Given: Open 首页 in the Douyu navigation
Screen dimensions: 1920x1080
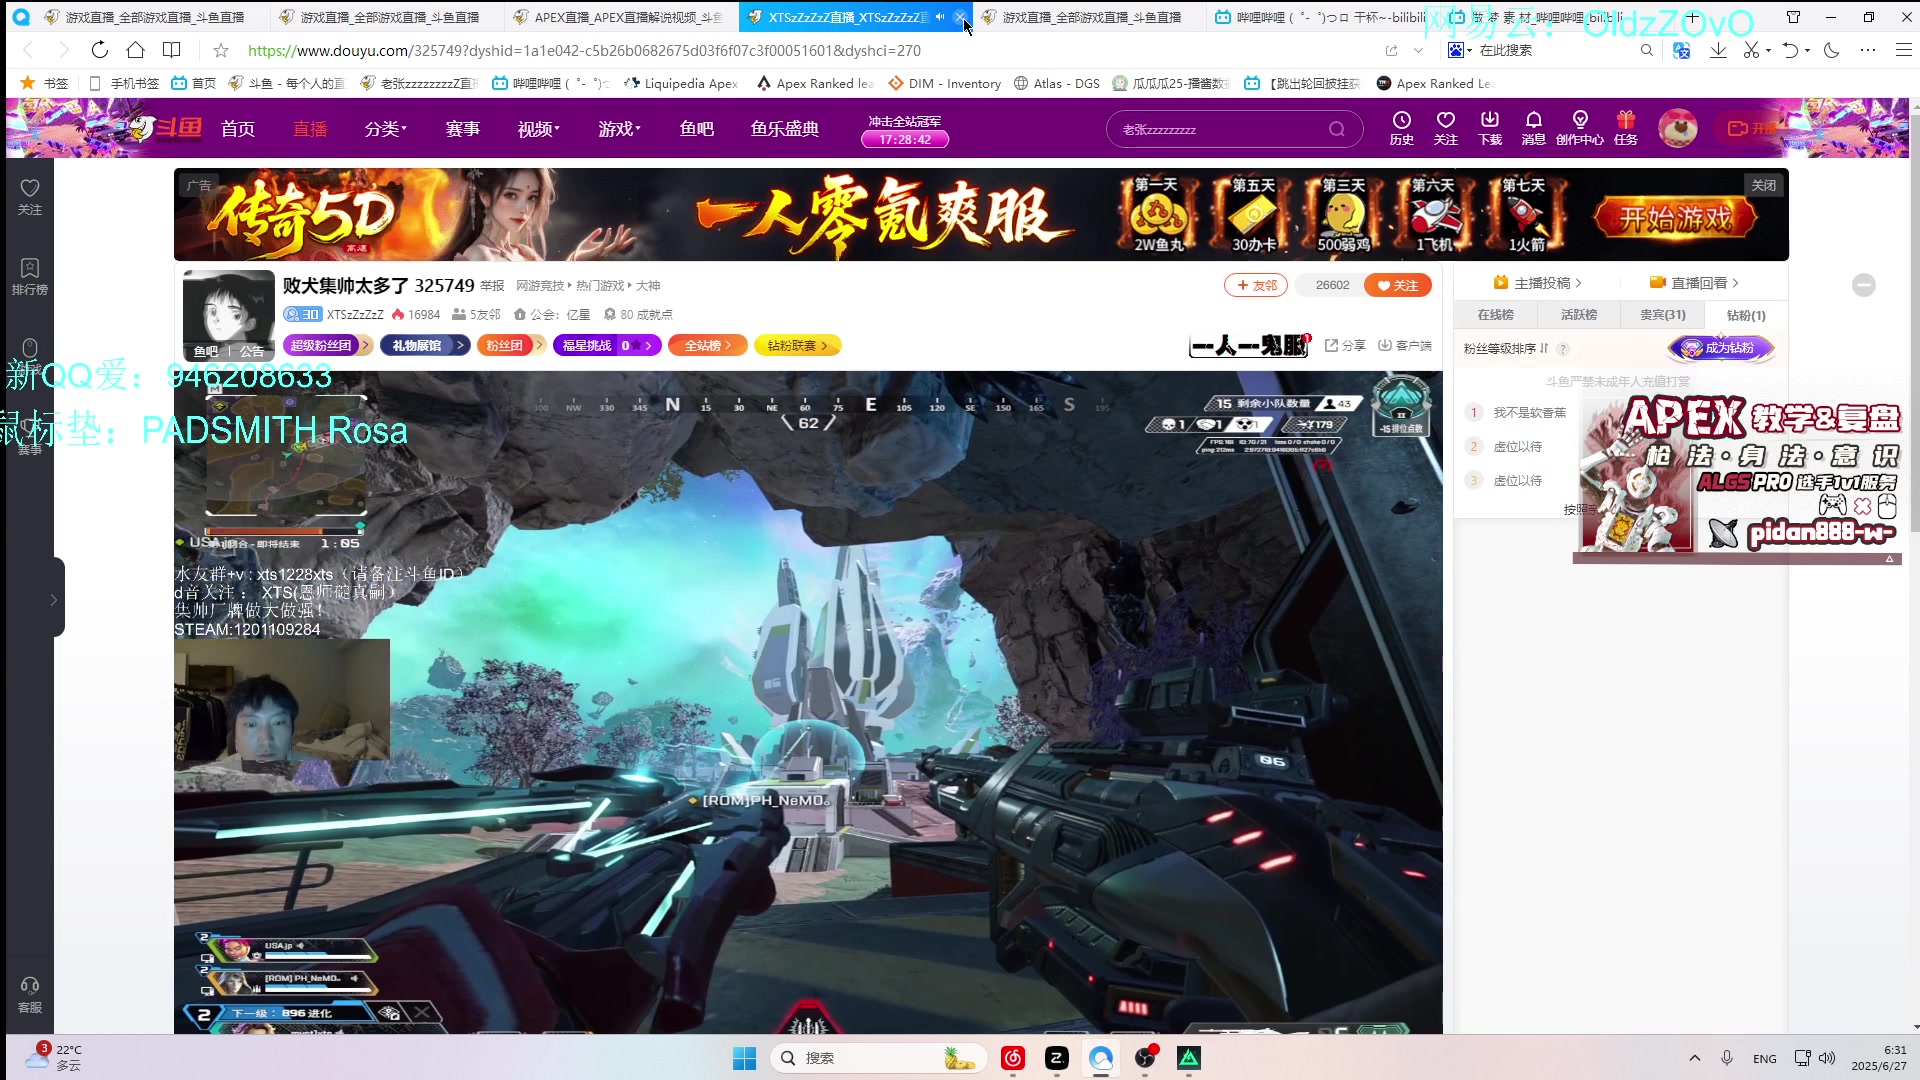Looking at the screenshot, I should 238,129.
